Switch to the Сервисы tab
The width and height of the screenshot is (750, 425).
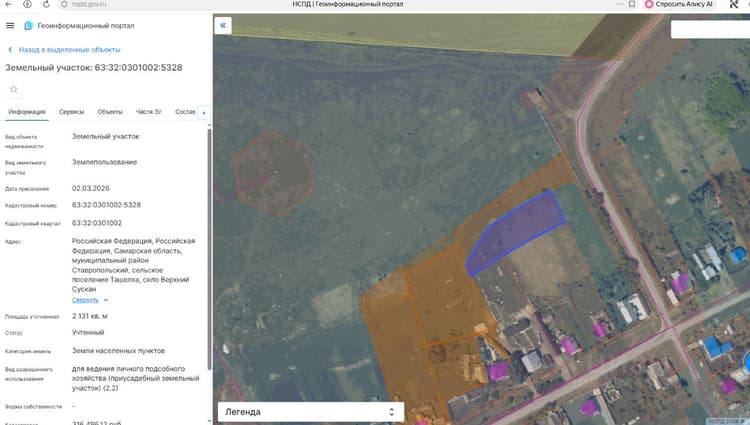71,112
